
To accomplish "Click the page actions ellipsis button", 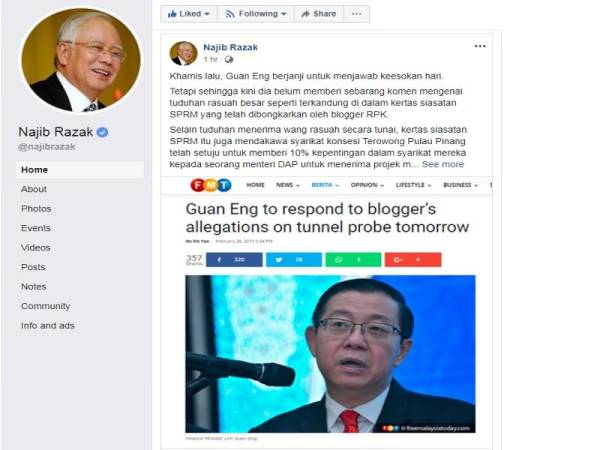I will pos(356,14).
